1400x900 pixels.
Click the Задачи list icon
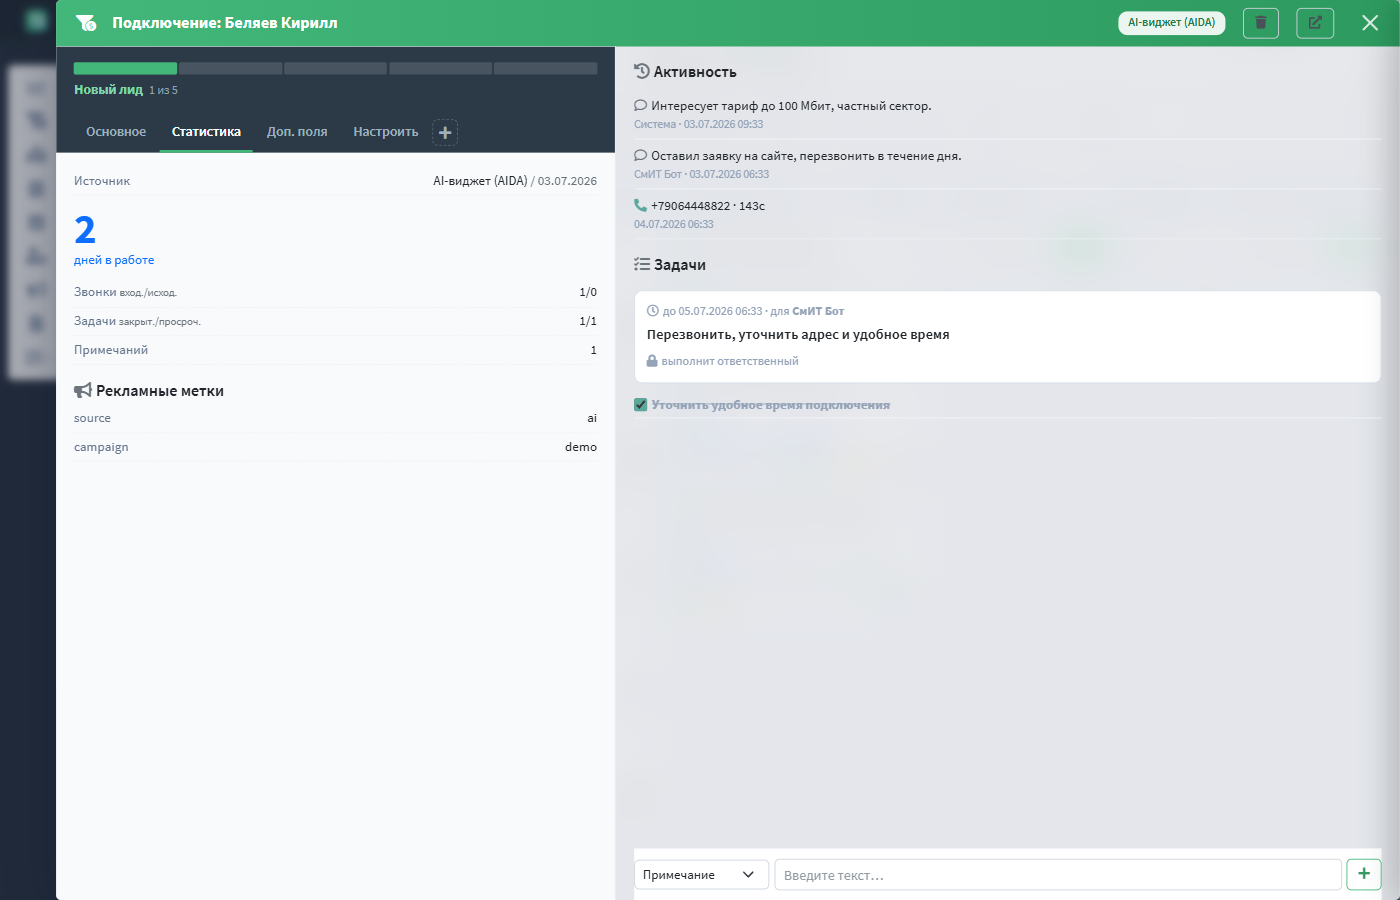click(x=642, y=264)
